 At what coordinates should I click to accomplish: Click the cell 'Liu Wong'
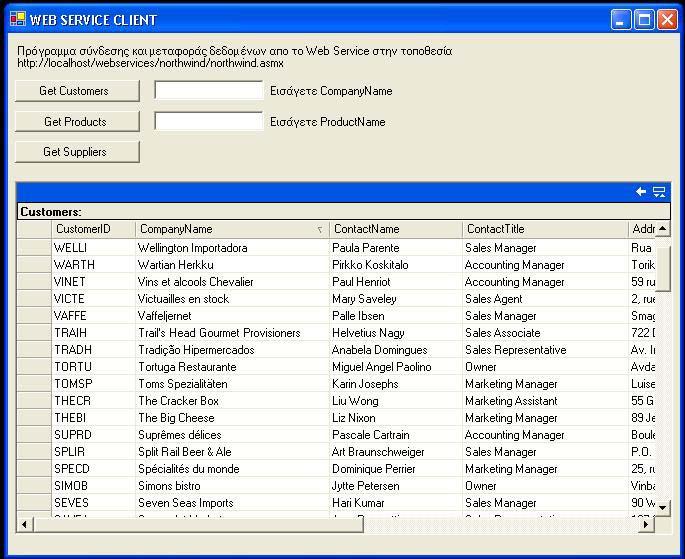point(396,401)
